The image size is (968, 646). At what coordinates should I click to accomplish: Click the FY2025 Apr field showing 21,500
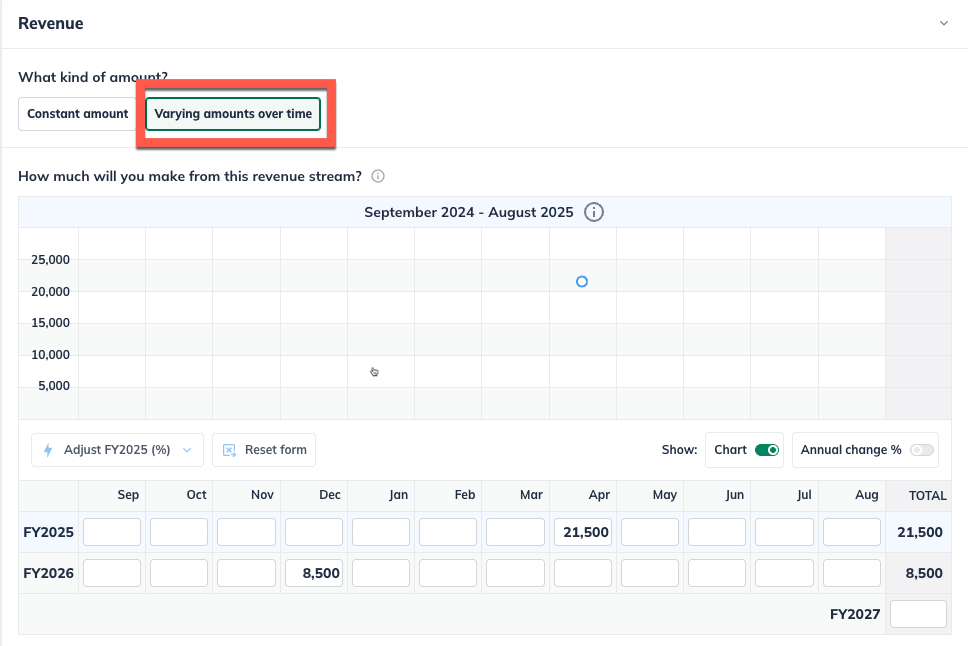click(583, 532)
